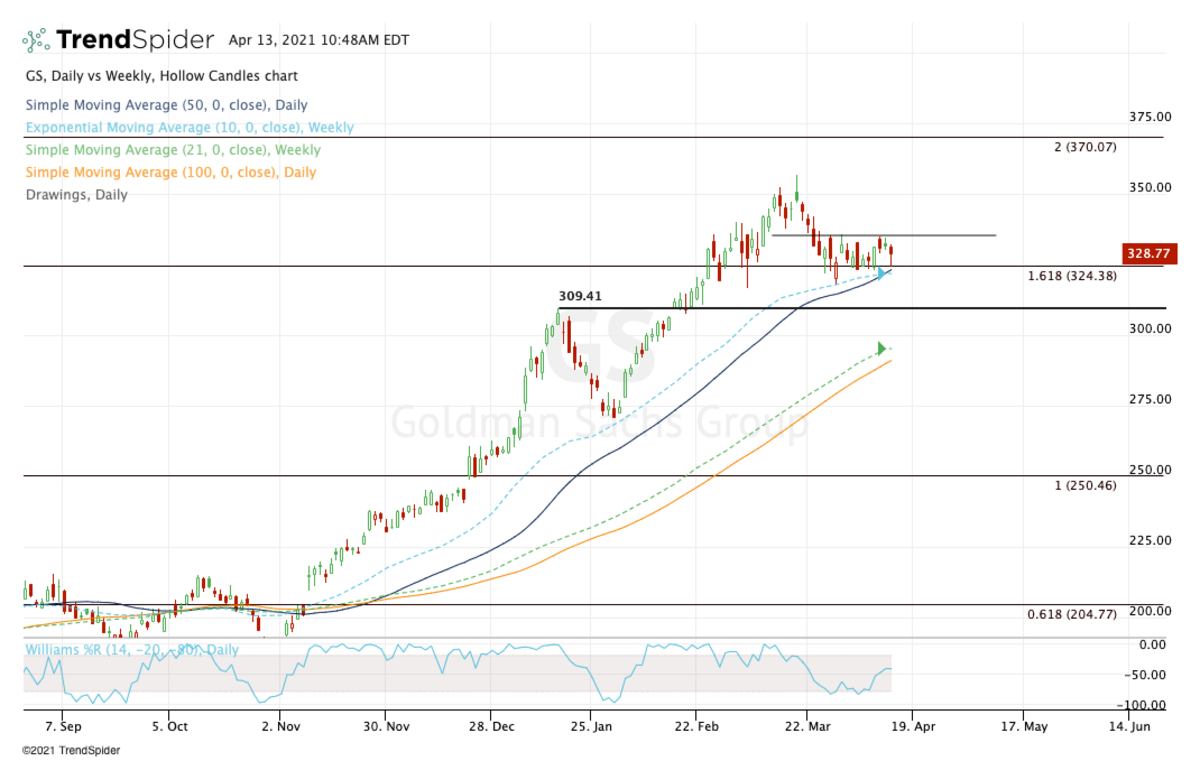Click the Drawings, Daily legend entry
Image resolution: width=1200 pixels, height=761 pixels.
click(76, 195)
